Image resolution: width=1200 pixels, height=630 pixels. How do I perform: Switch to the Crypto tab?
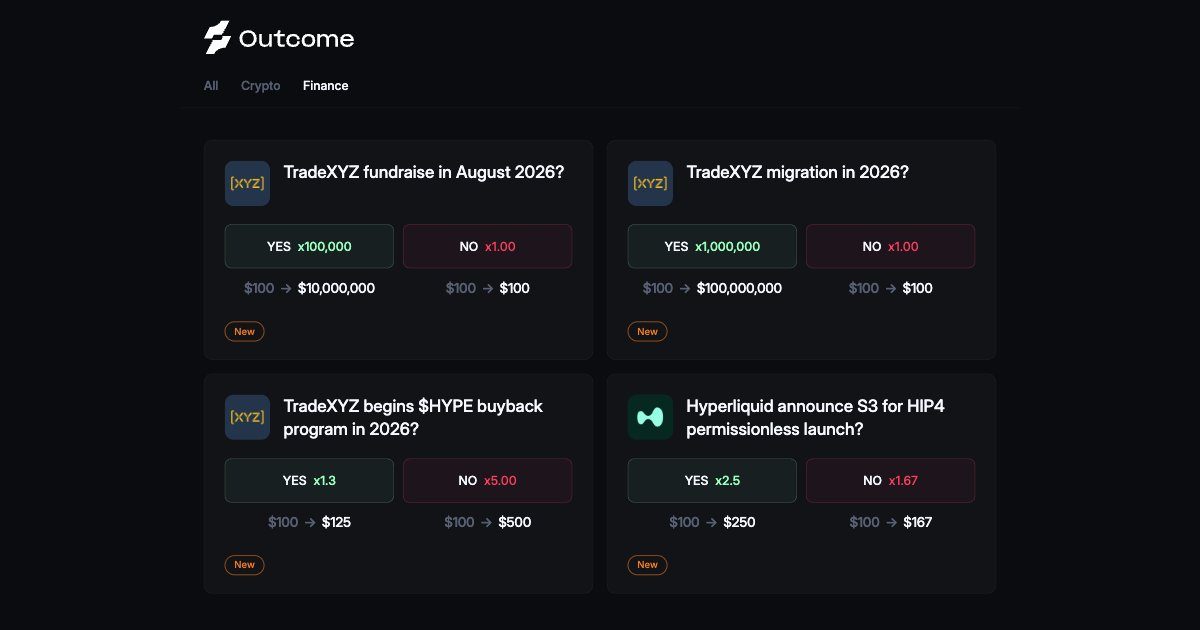click(261, 86)
